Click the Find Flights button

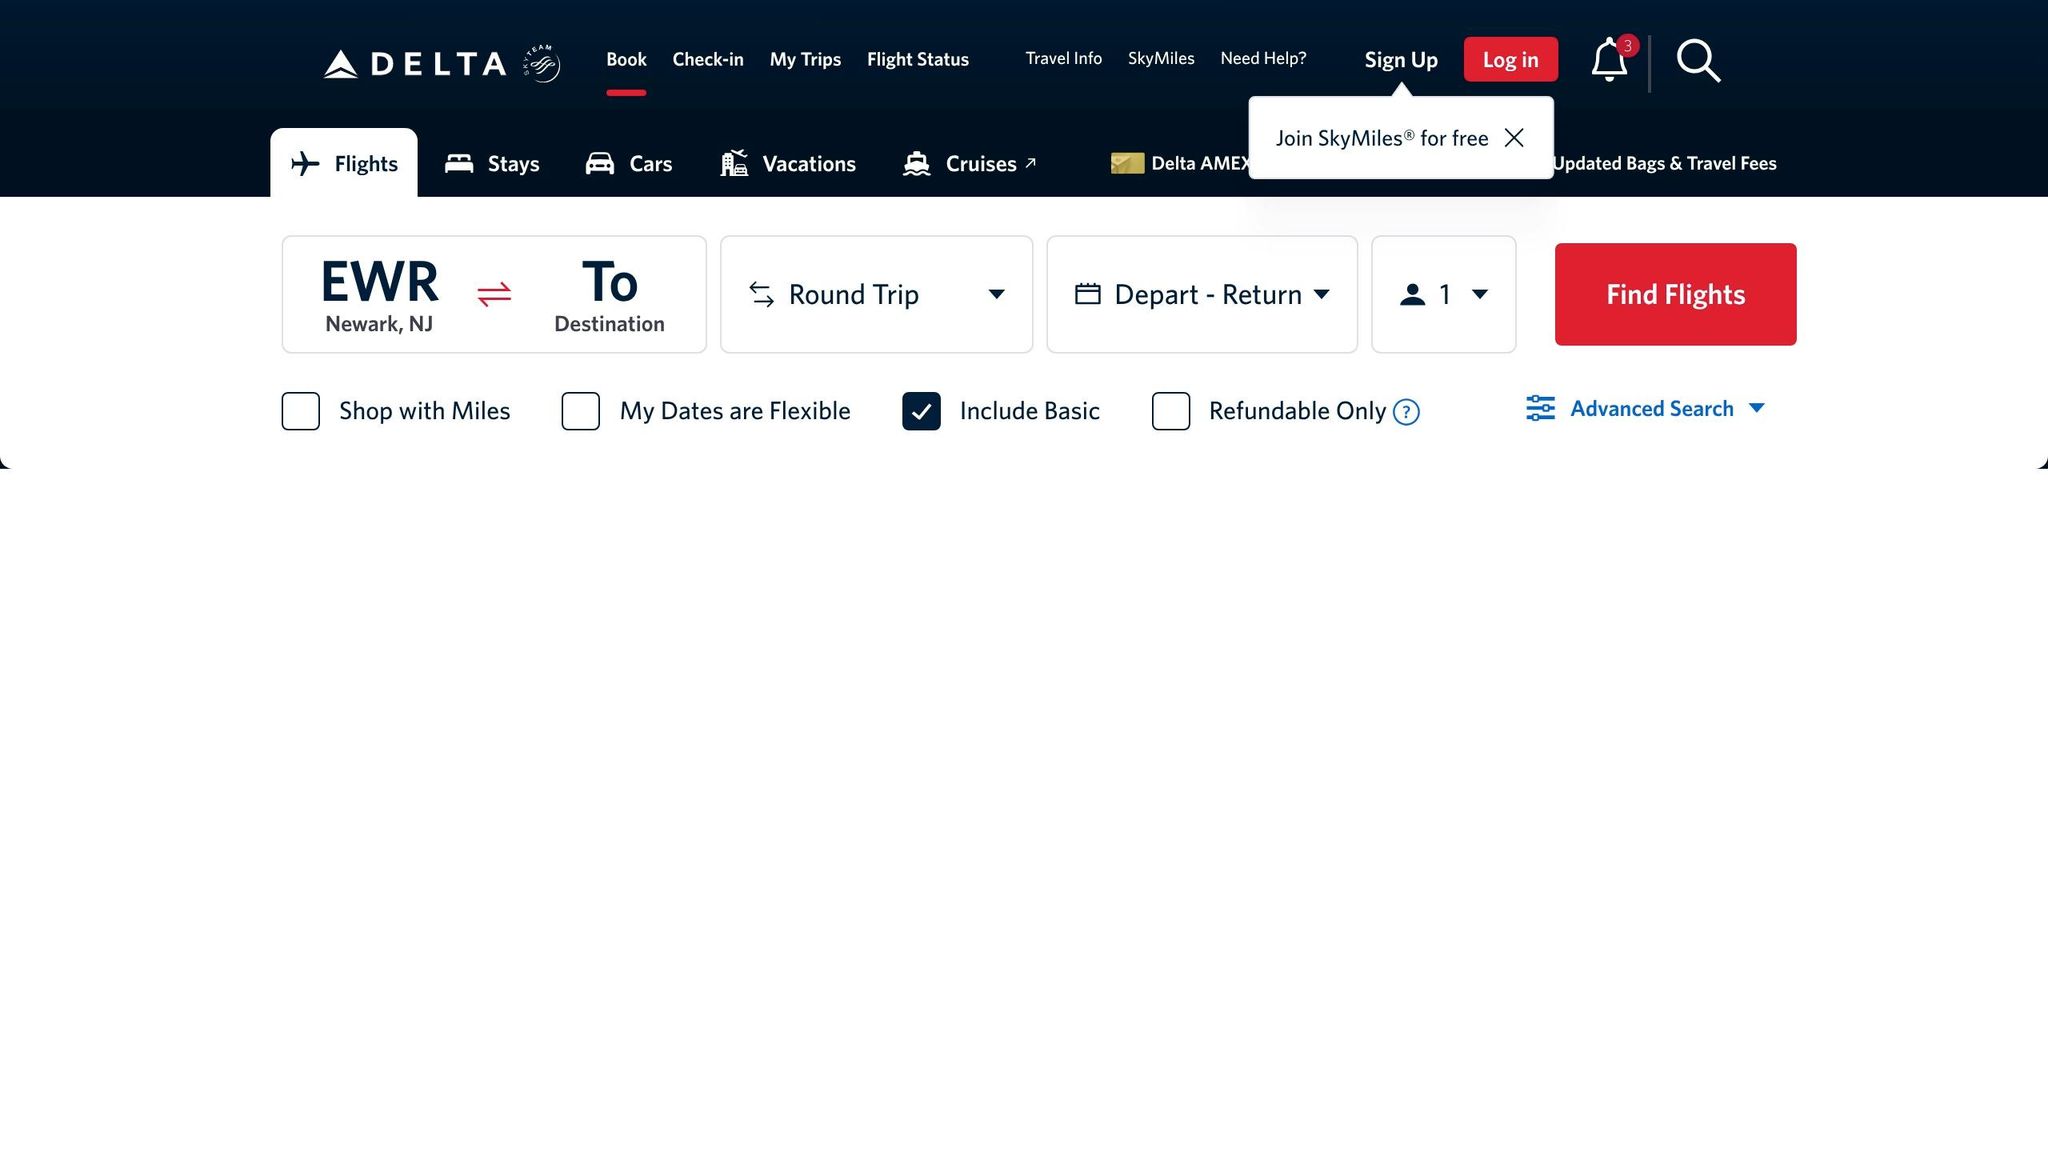1675,294
